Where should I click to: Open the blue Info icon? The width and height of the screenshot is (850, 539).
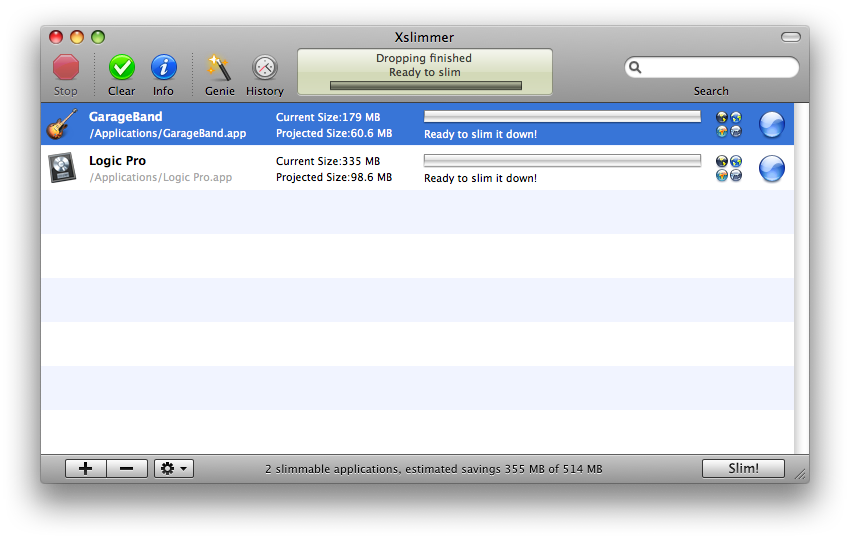pos(163,68)
